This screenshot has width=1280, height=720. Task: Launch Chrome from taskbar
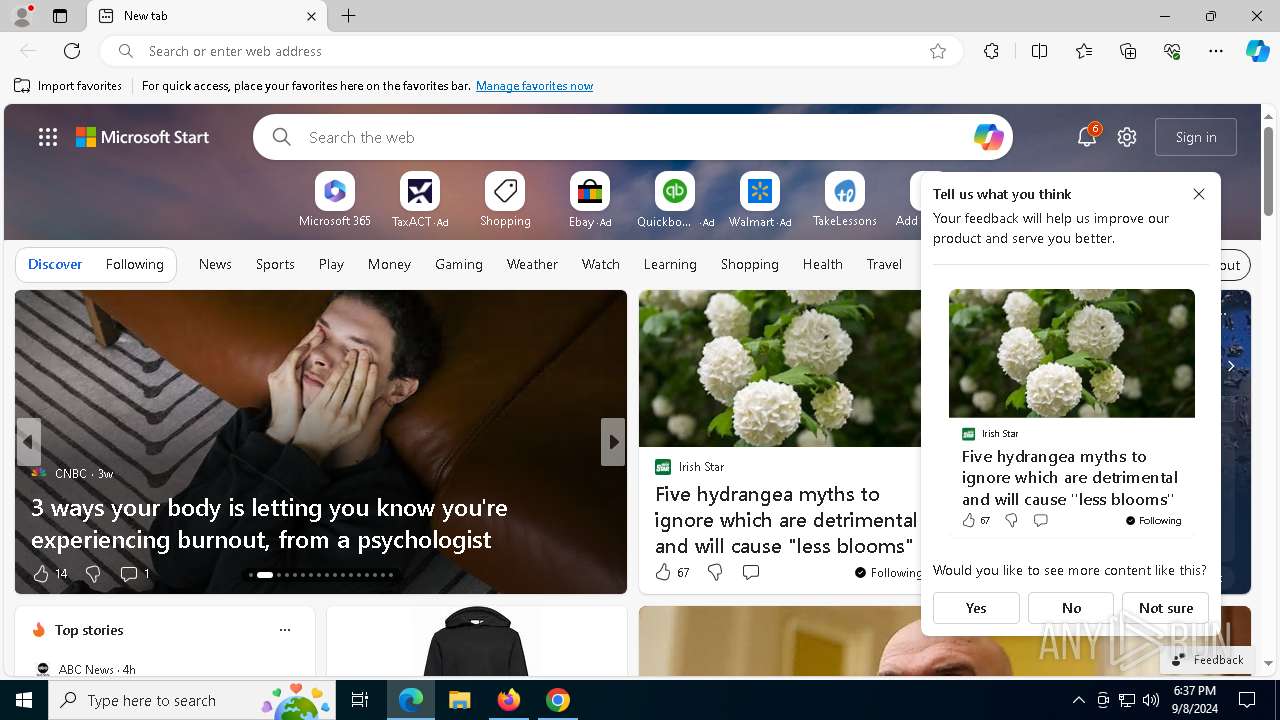tap(558, 700)
